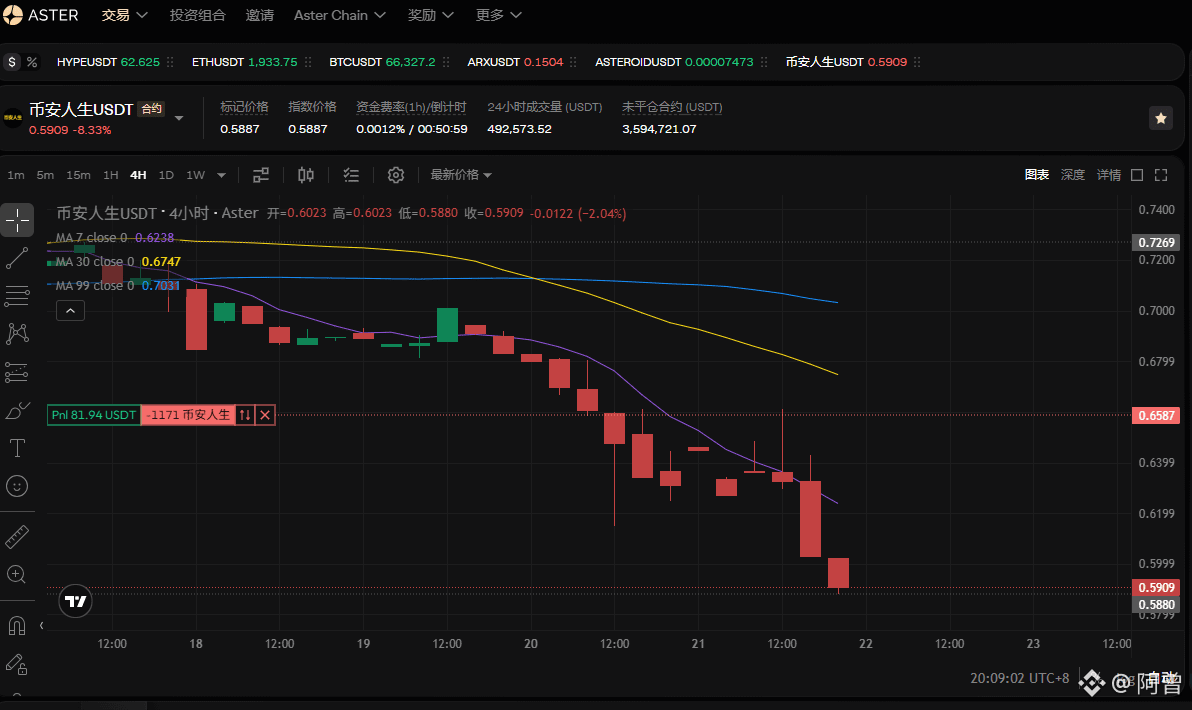Select the 1m timeframe

[x=16, y=175]
